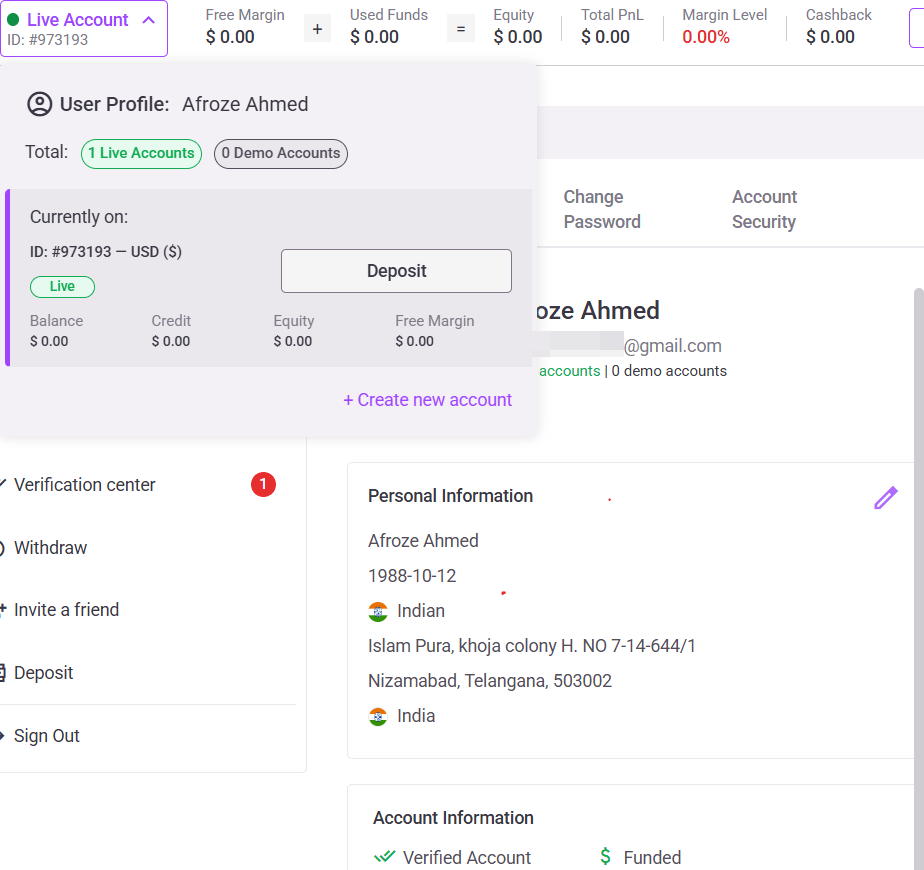Open the Change Password tab
The width and height of the screenshot is (924, 870).
click(602, 209)
